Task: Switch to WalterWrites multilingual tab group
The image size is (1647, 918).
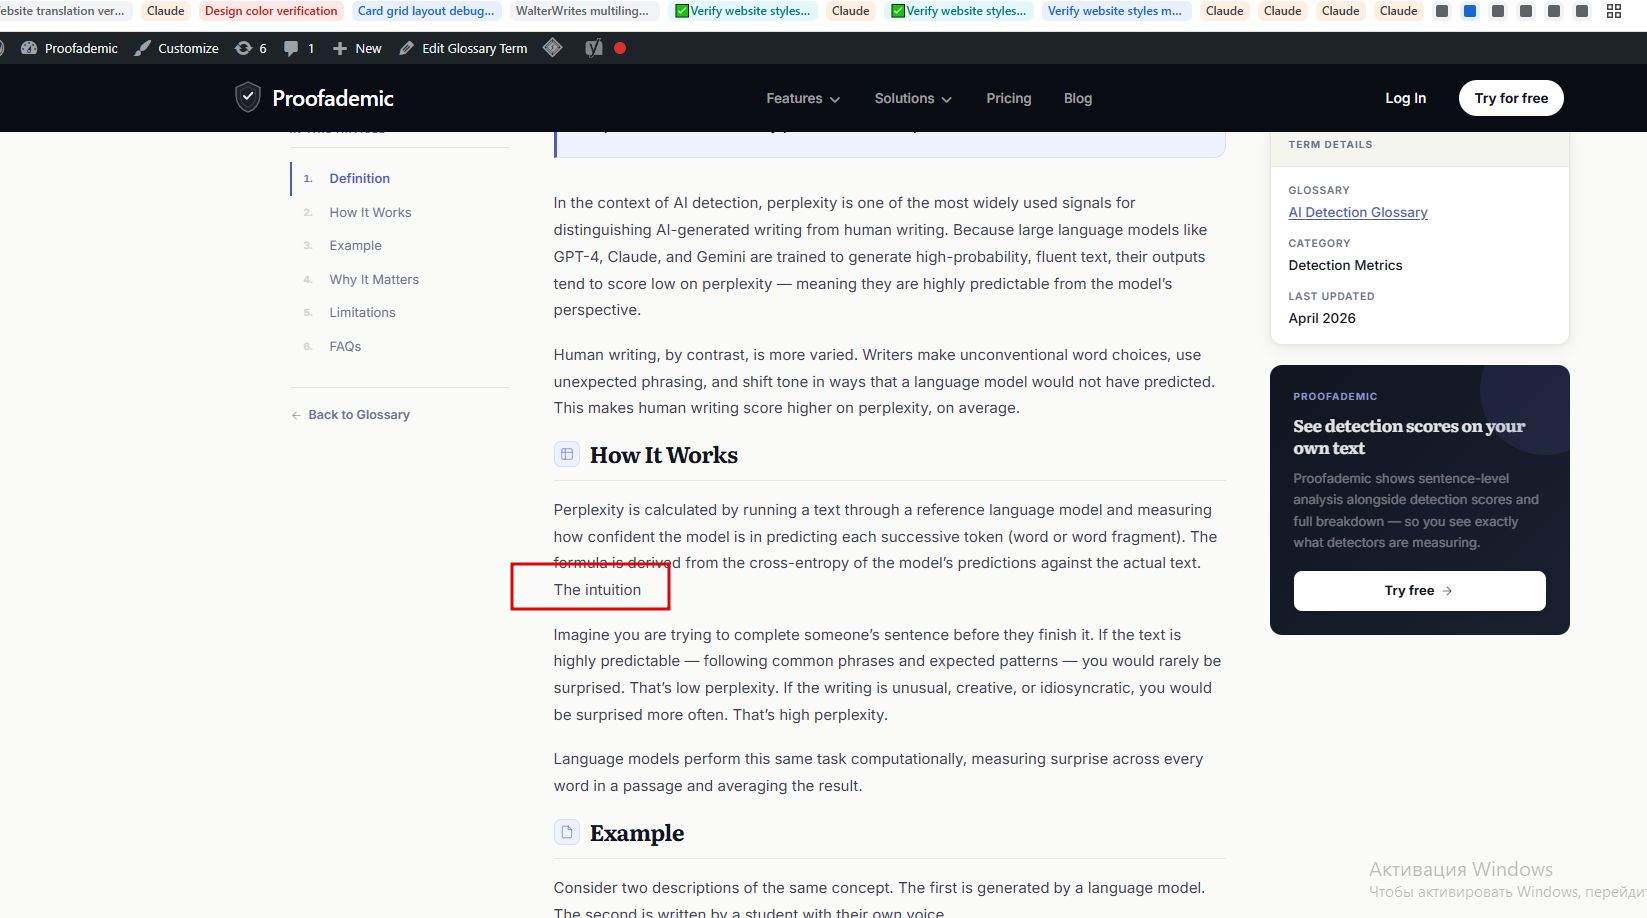Action: pos(582,11)
